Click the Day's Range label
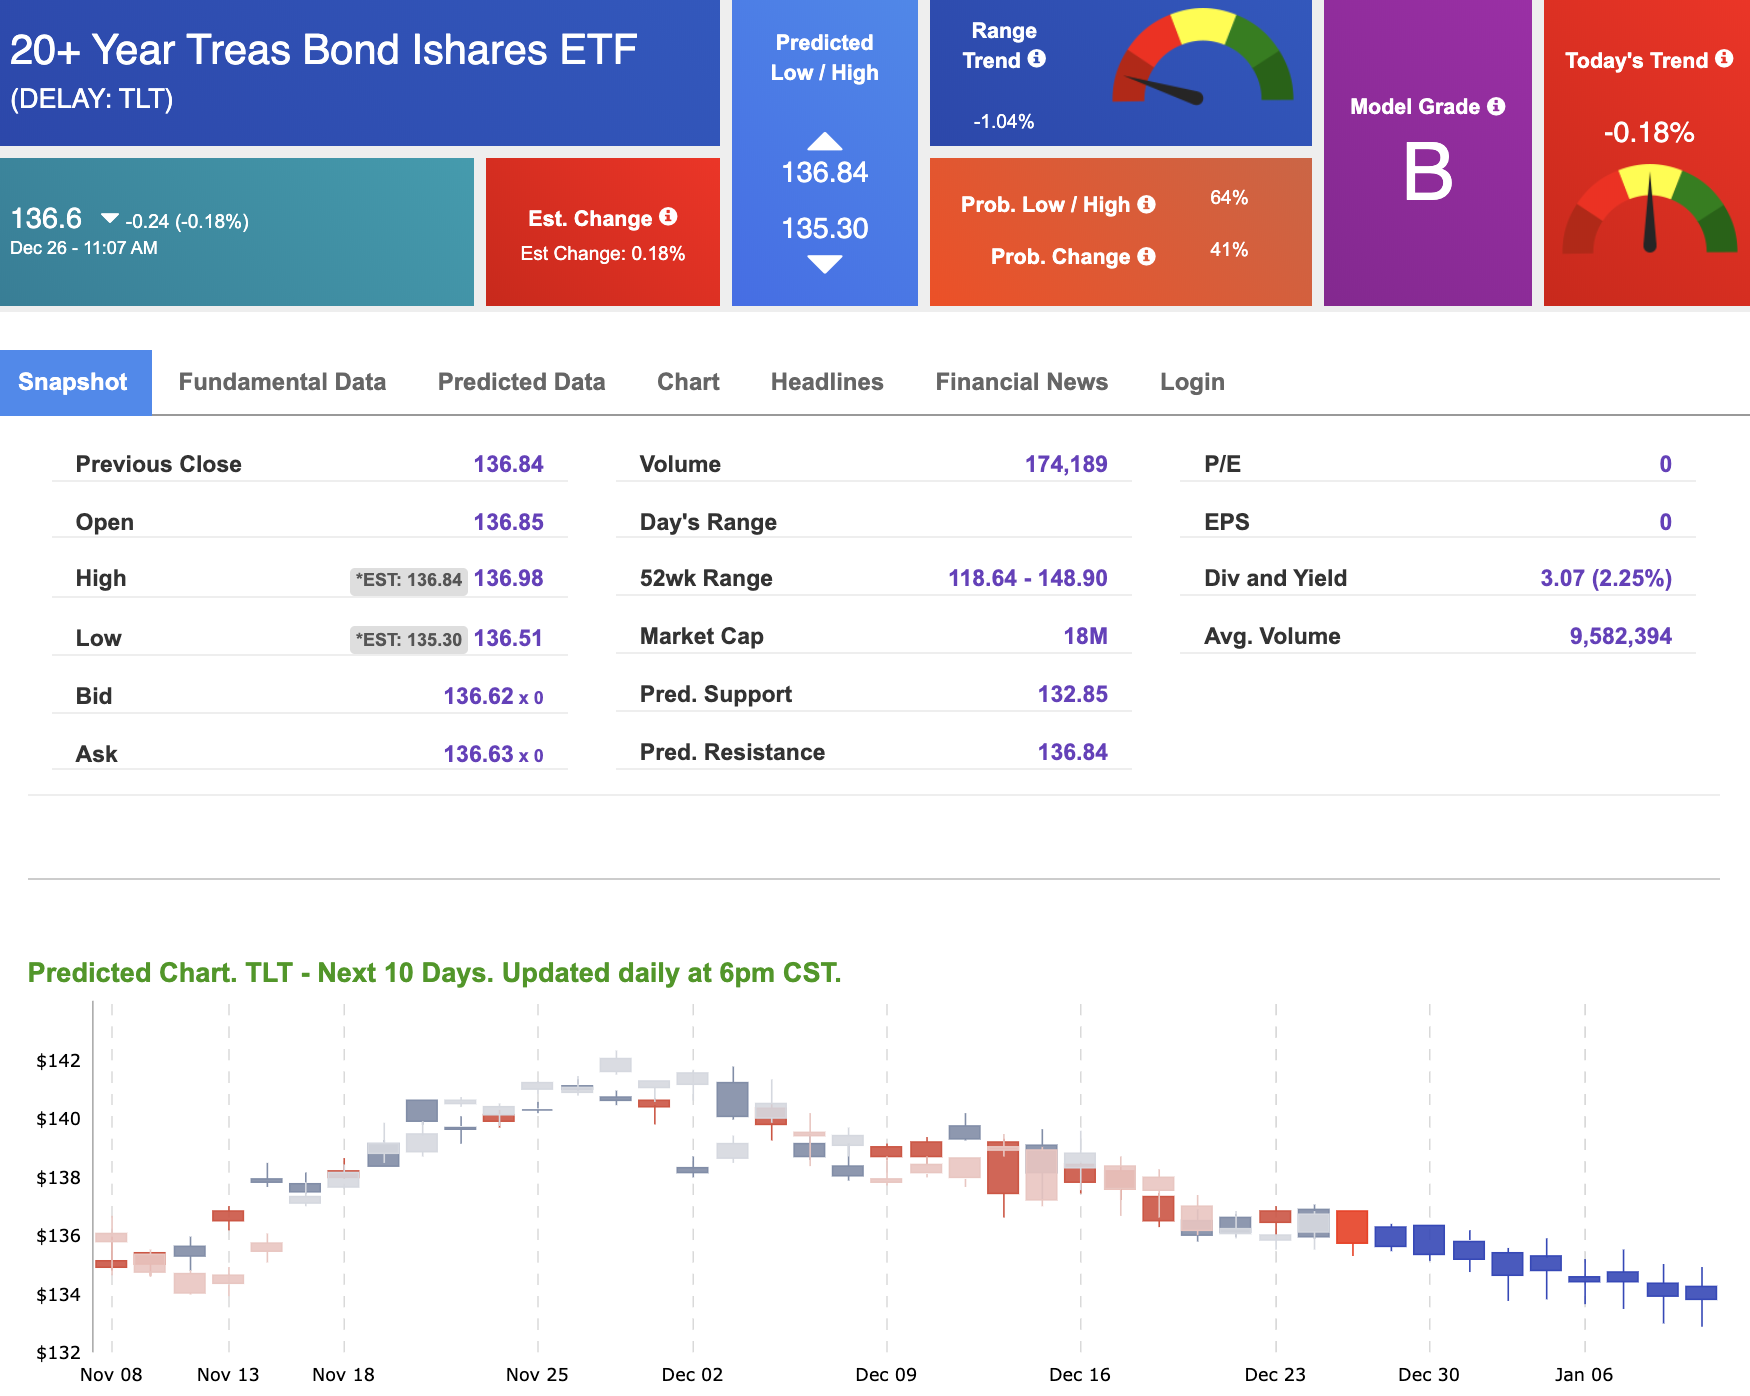Viewport: 1750px width, 1396px height. 708,522
